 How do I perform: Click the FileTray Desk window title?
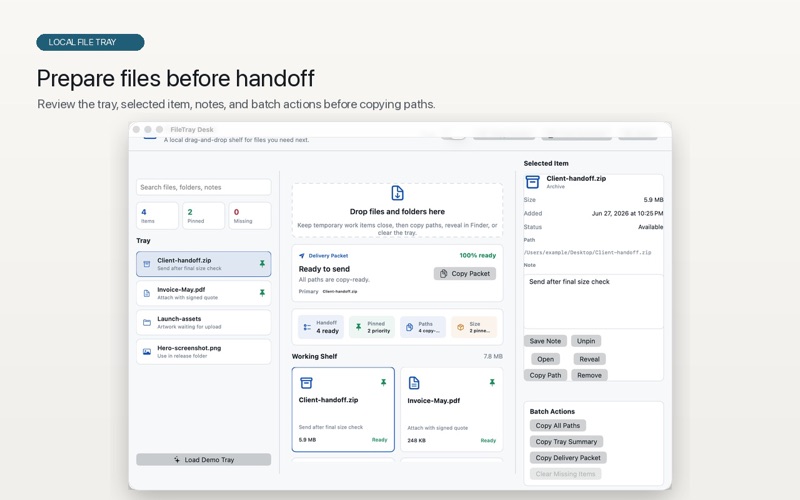192,130
